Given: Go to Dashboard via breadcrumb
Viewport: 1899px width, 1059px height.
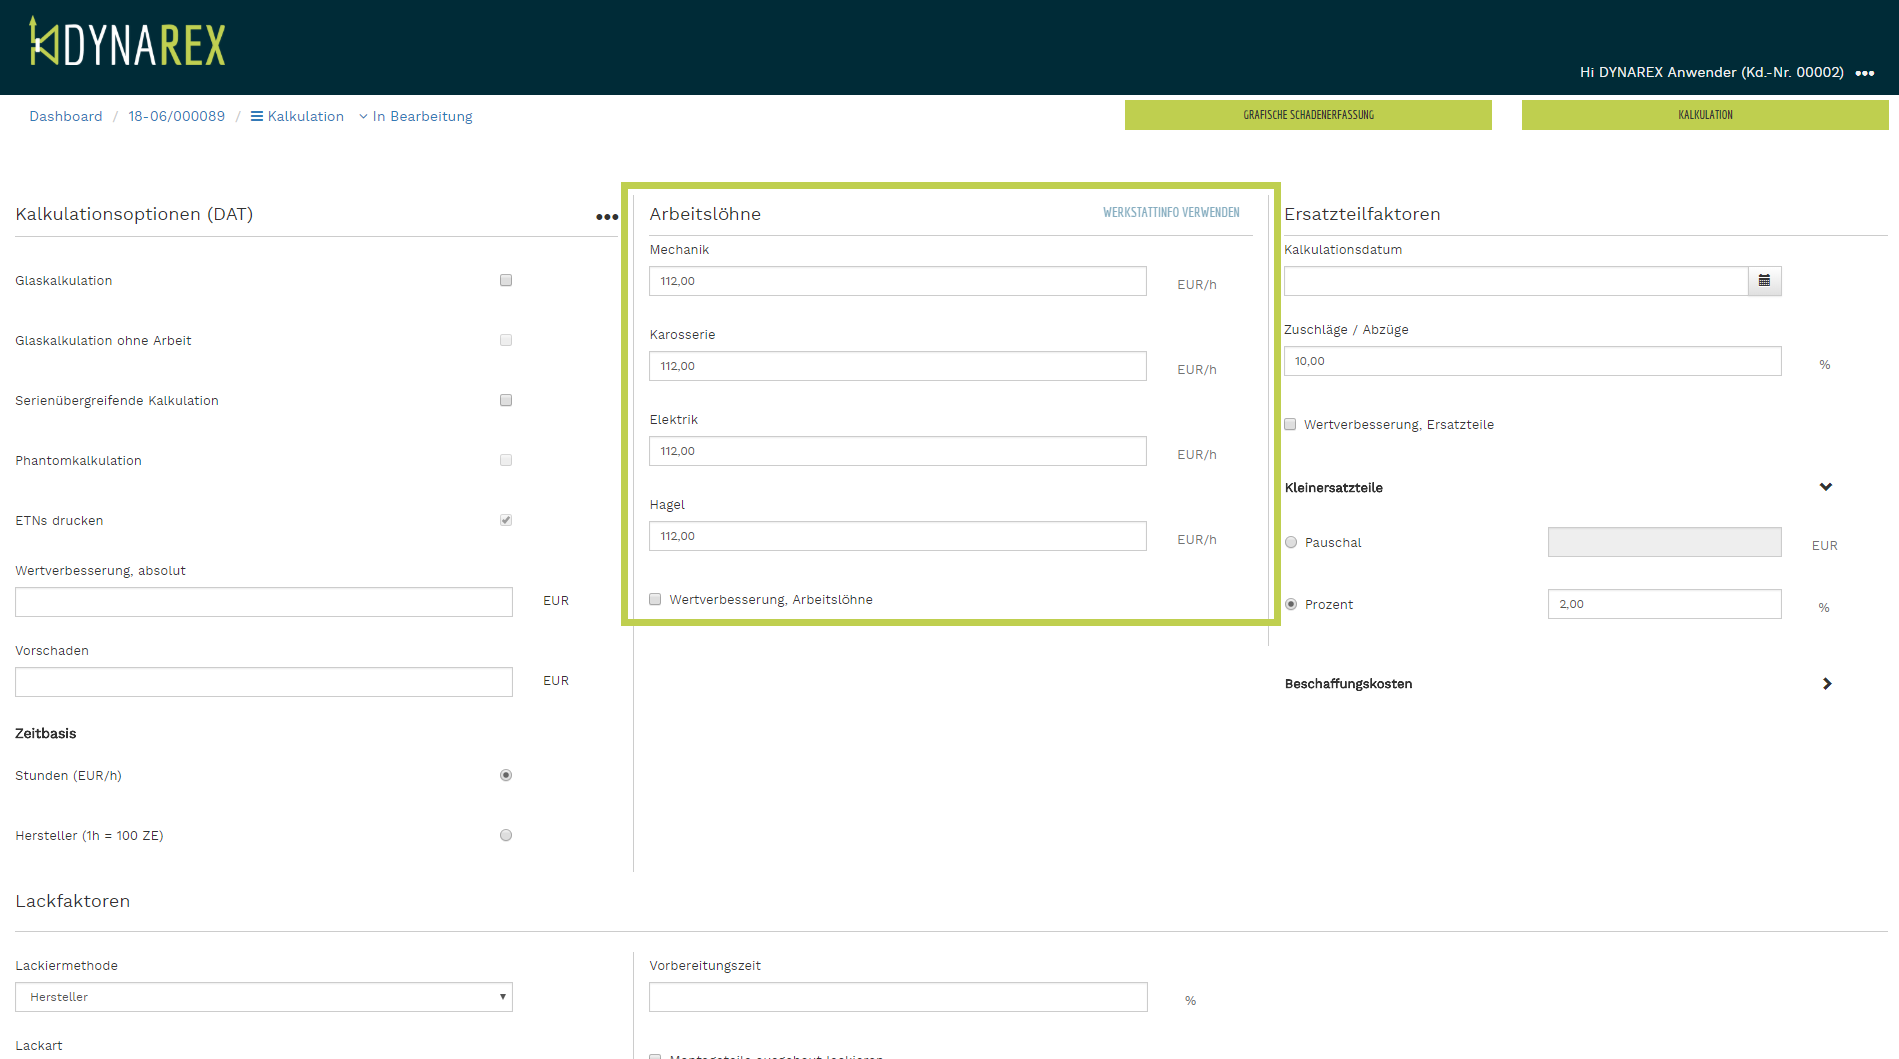Looking at the screenshot, I should [66, 116].
